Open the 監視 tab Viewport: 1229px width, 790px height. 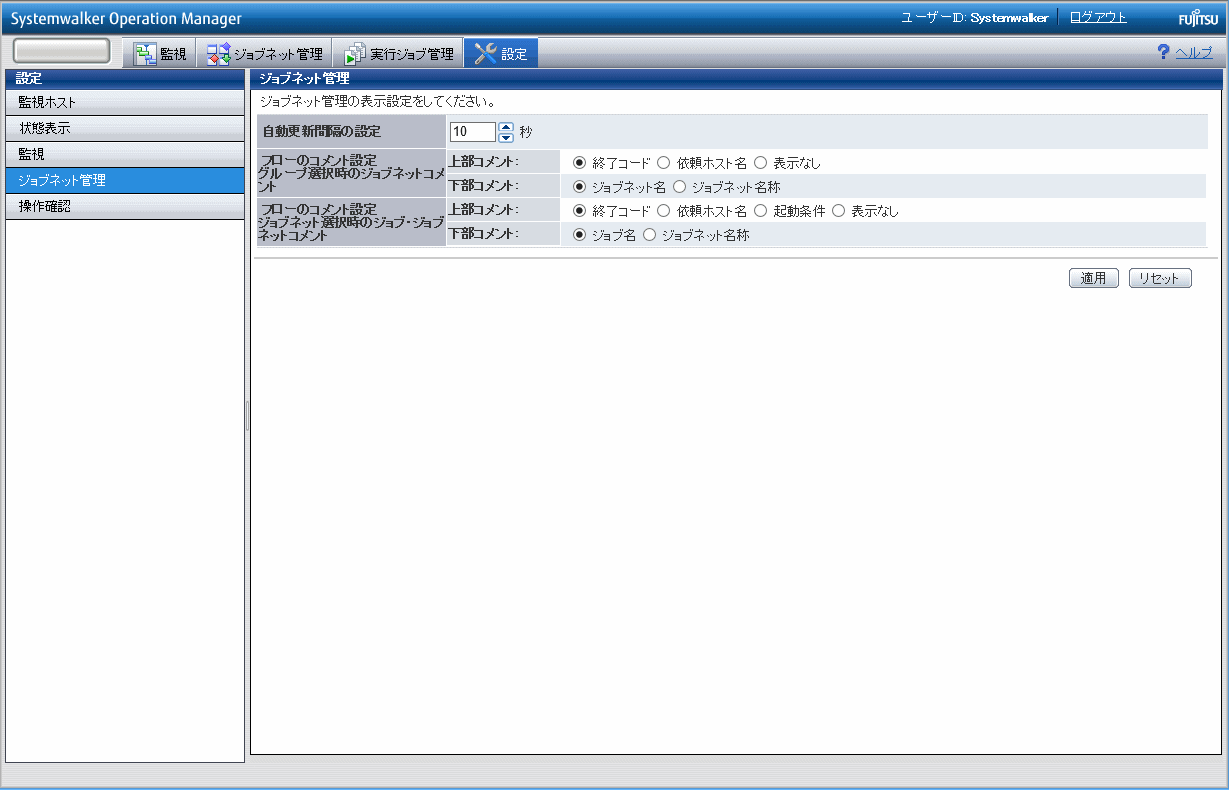pos(160,54)
